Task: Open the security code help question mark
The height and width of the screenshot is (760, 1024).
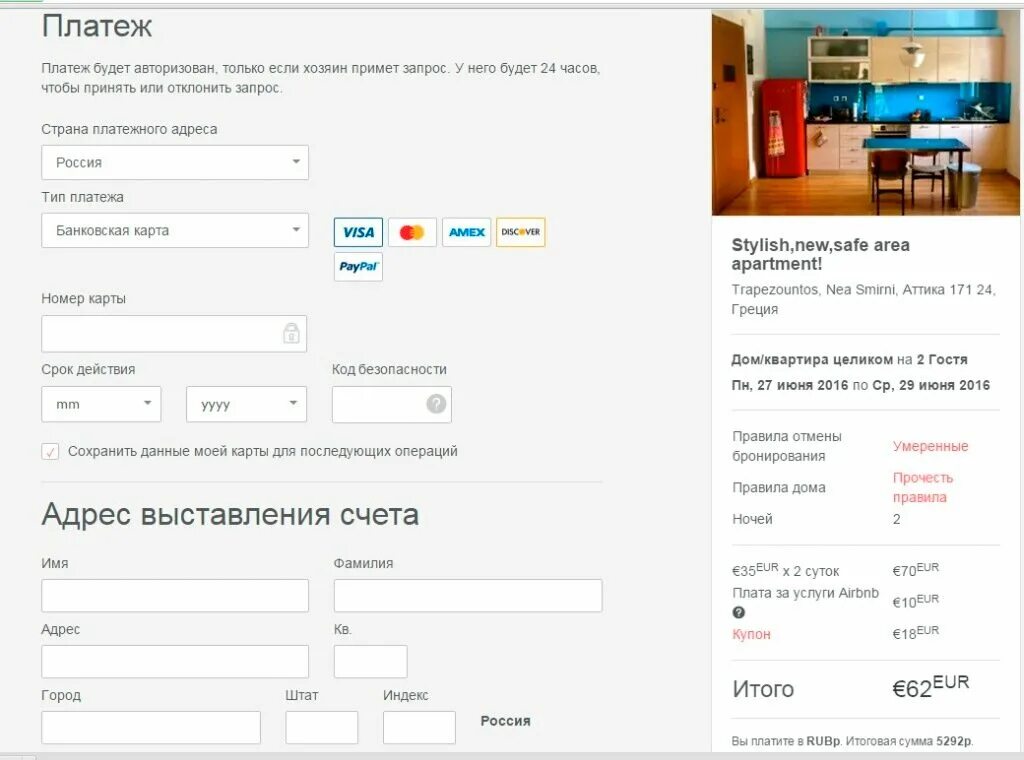Action: (436, 404)
